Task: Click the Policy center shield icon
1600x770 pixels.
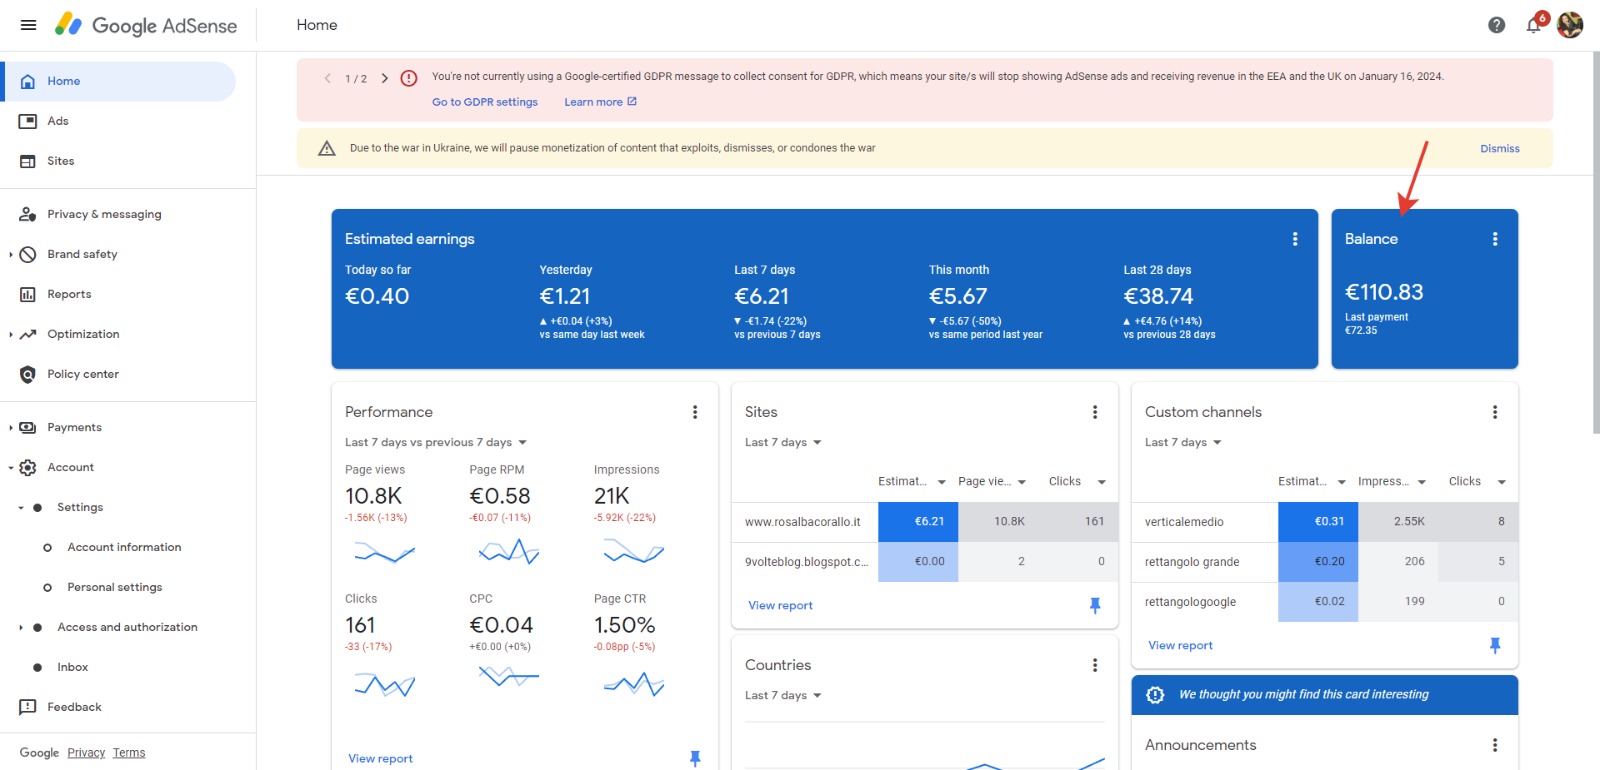Action: 28,374
